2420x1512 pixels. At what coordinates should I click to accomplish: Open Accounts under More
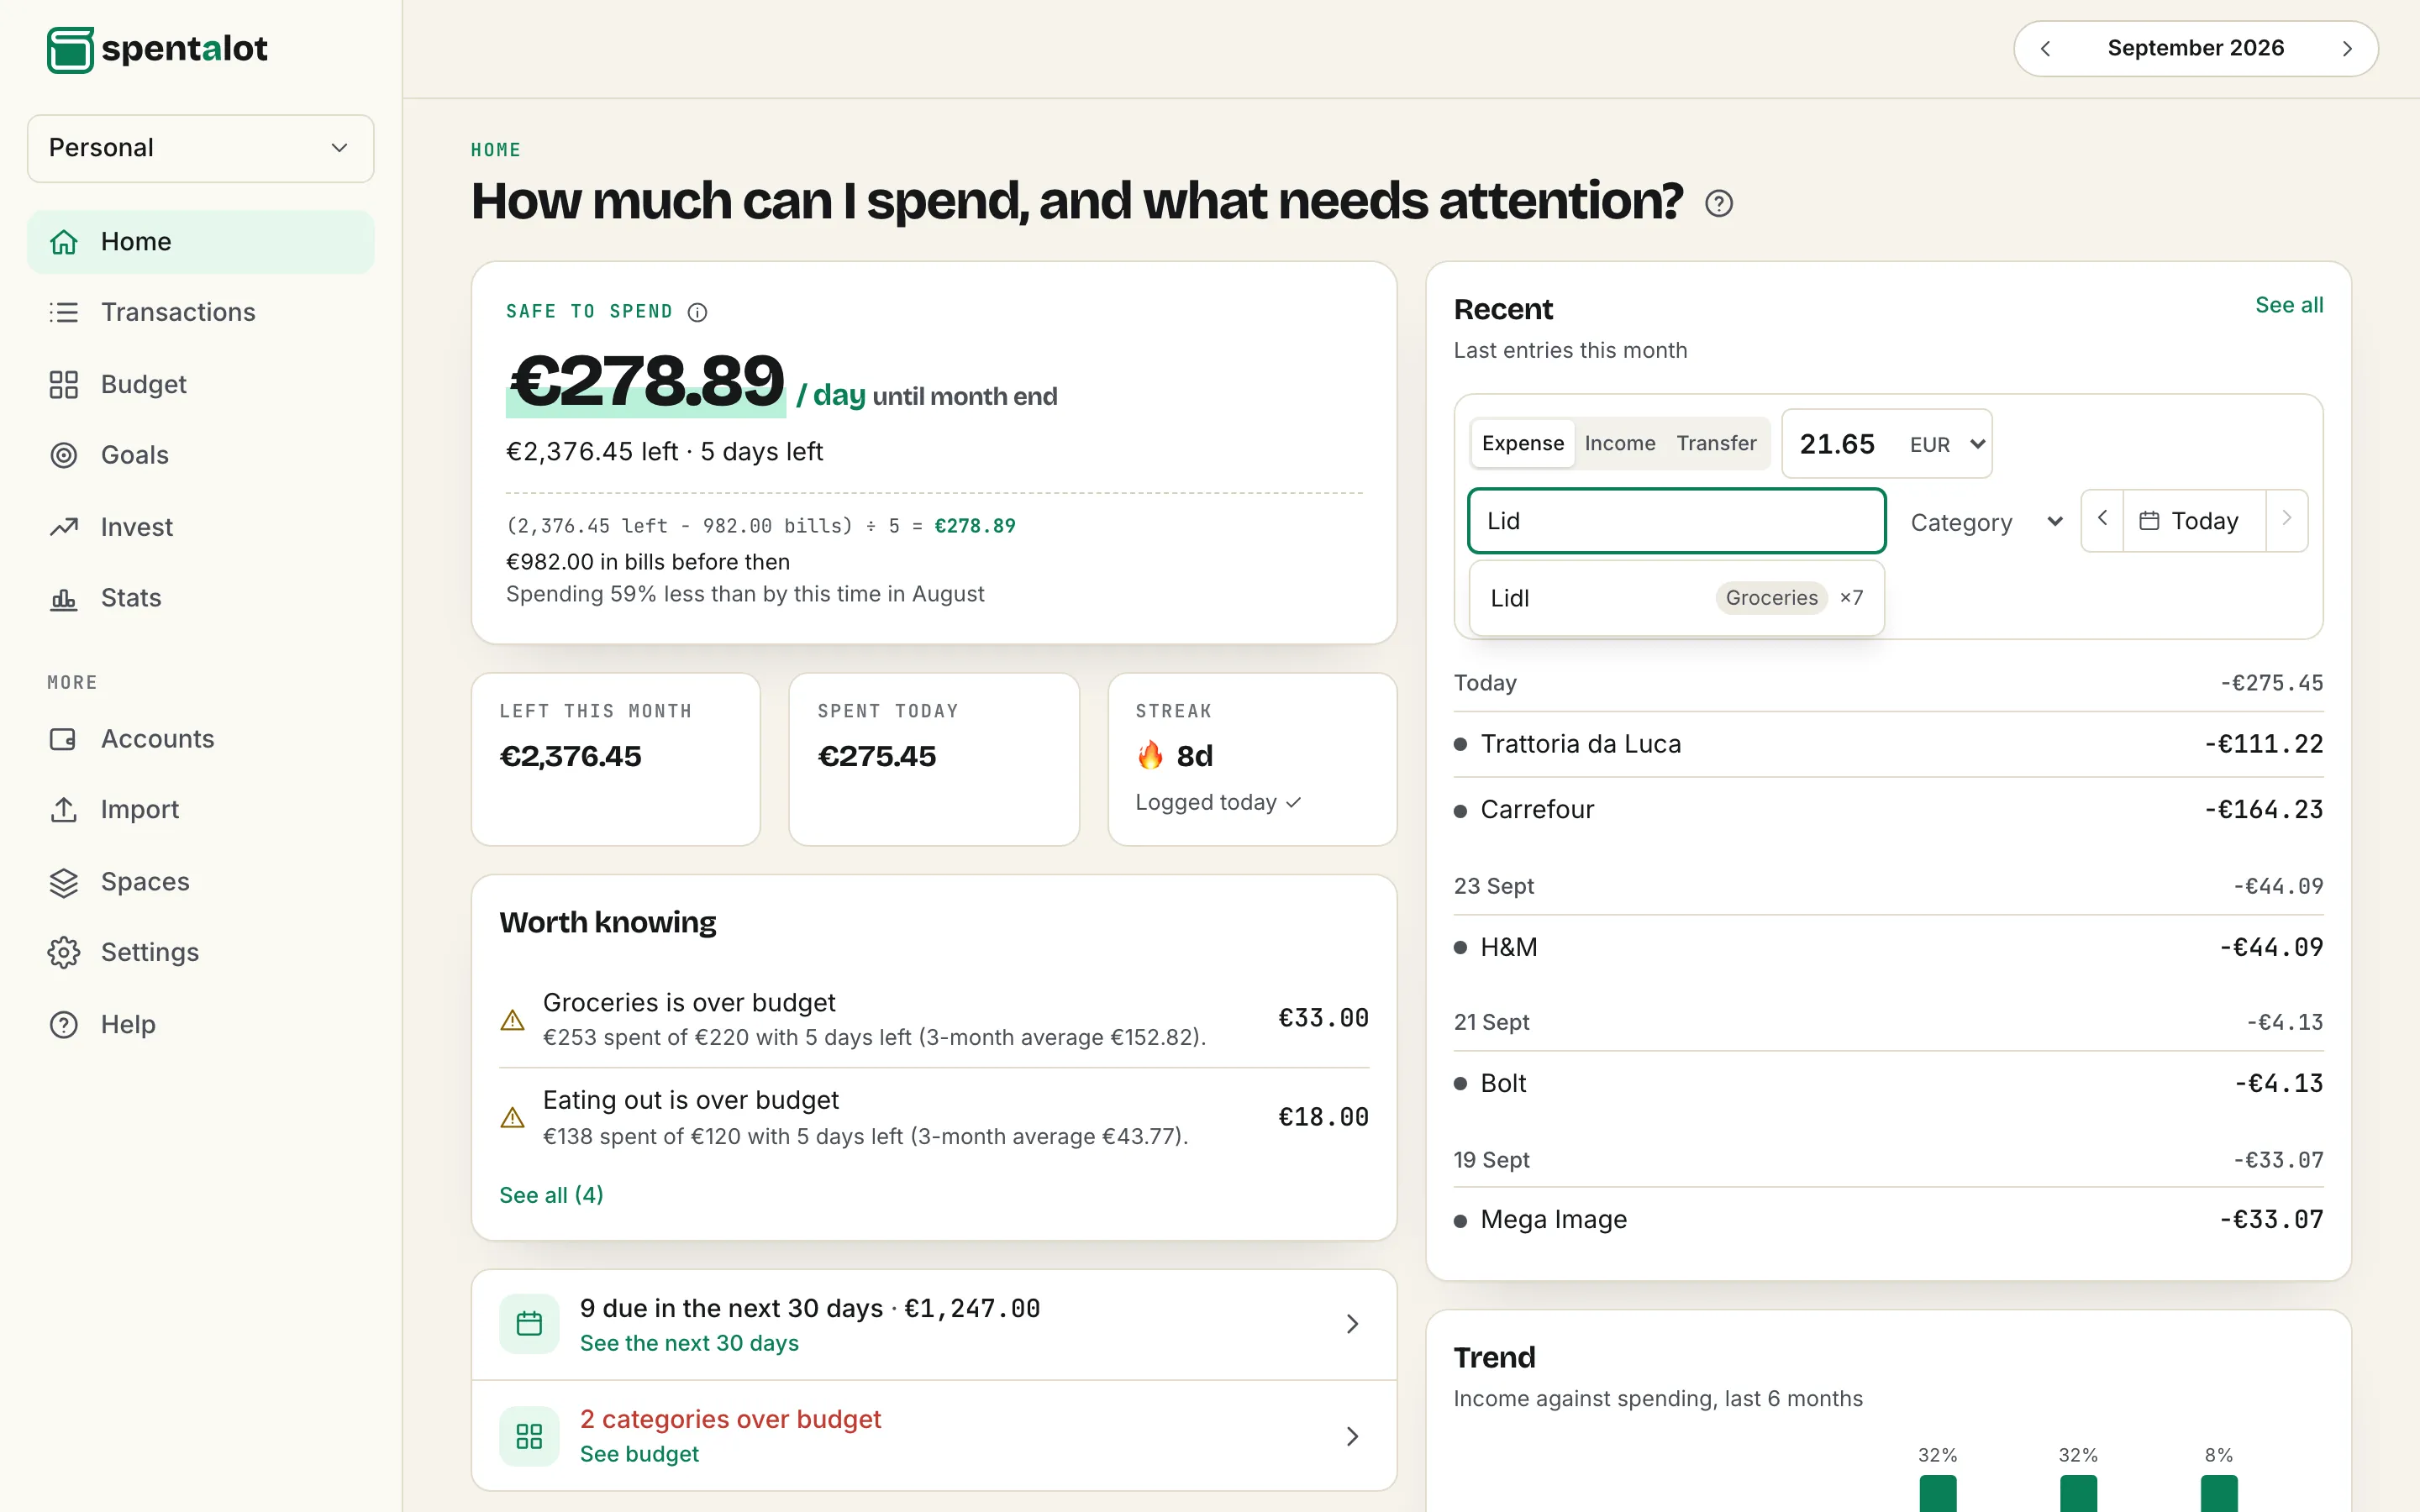click(200, 739)
